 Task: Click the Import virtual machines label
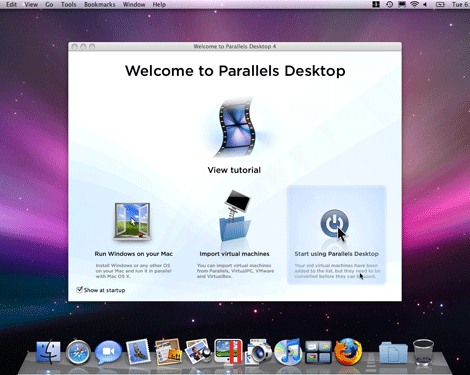(234, 254)
